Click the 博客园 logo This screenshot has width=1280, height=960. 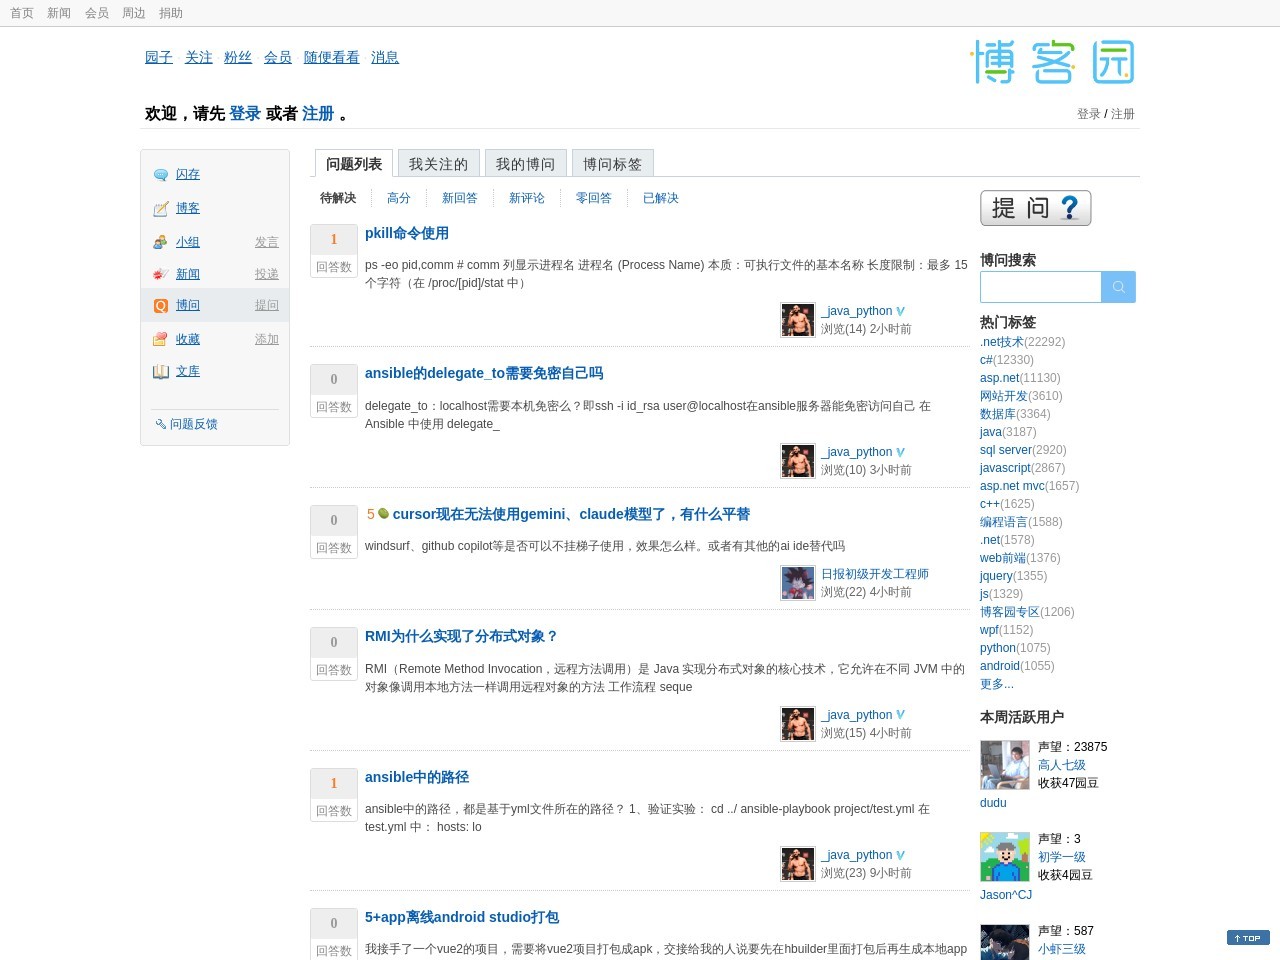point(1053,62)
